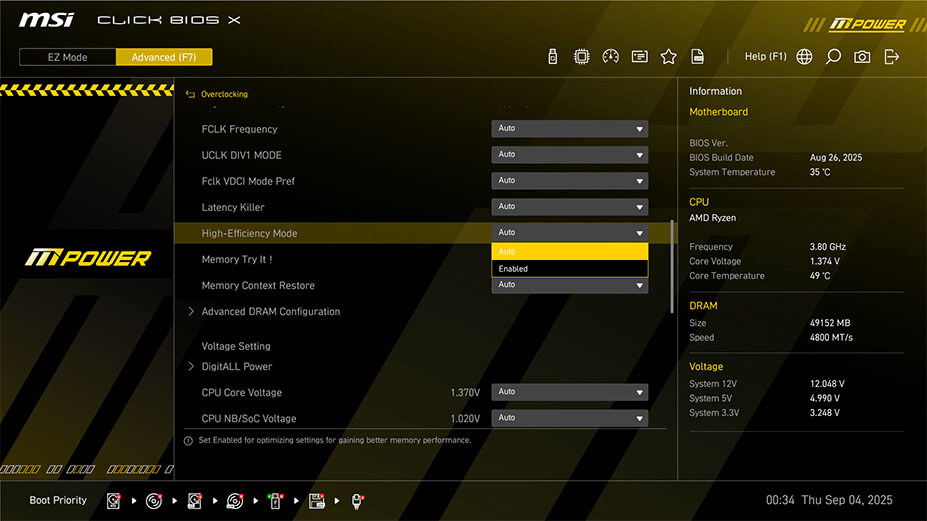
Task: Select the fourth boot icon, USB optical disc
Action: pyautogui.click(x=235, y=501)
